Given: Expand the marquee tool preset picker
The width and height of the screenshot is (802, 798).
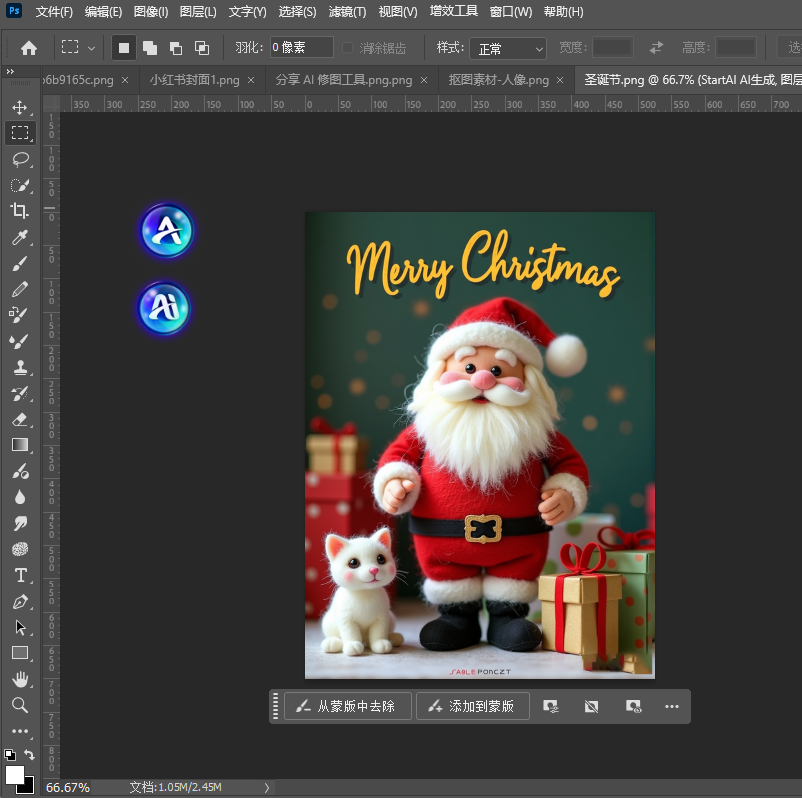Looking at the screenshot, I should pyautogui.click(x=78, y=47).
